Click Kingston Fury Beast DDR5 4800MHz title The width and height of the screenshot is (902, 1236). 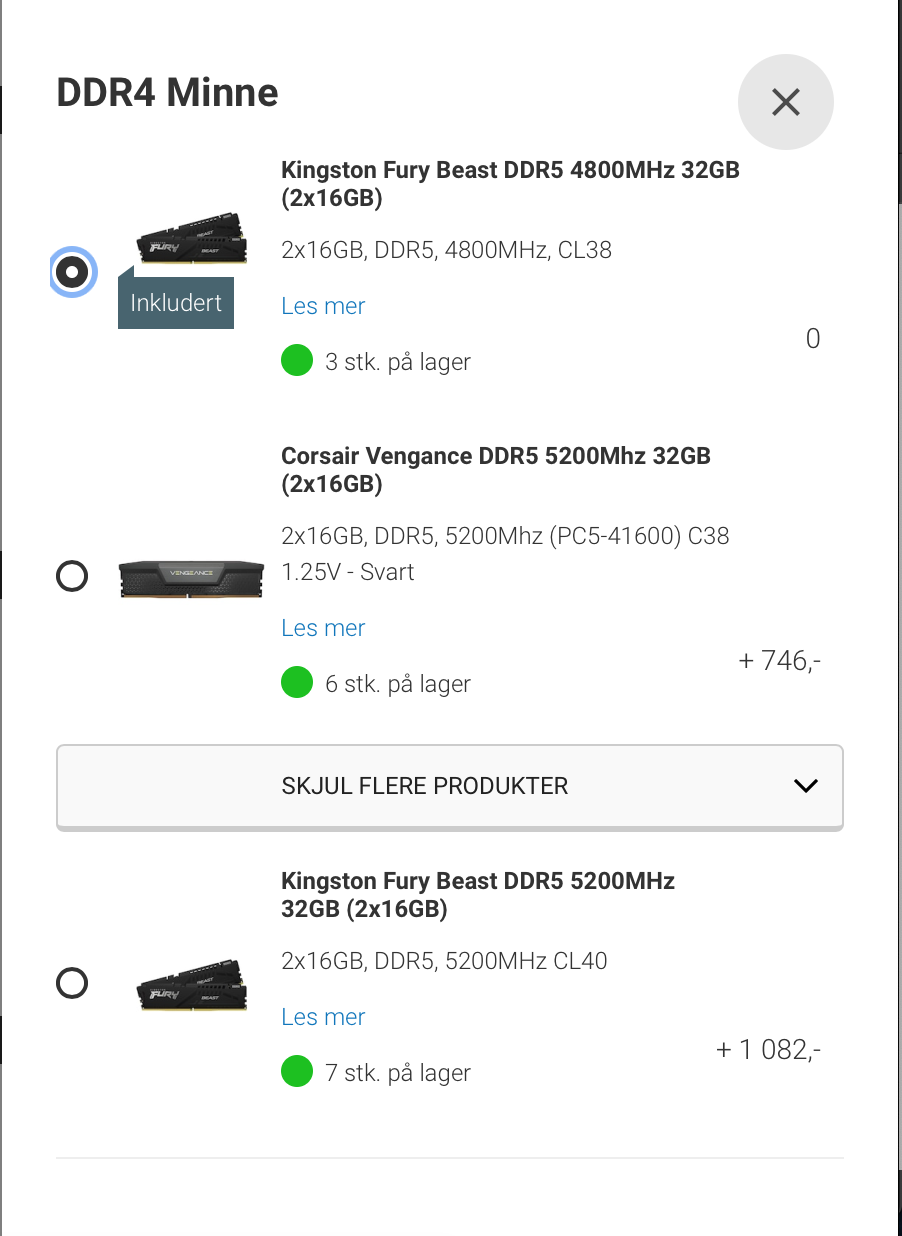coord(510,184)
